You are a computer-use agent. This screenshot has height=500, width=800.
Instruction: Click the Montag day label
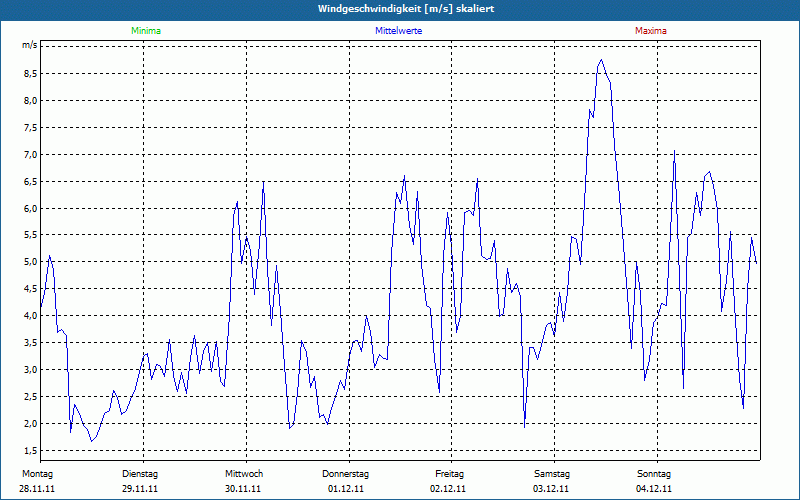37,474
